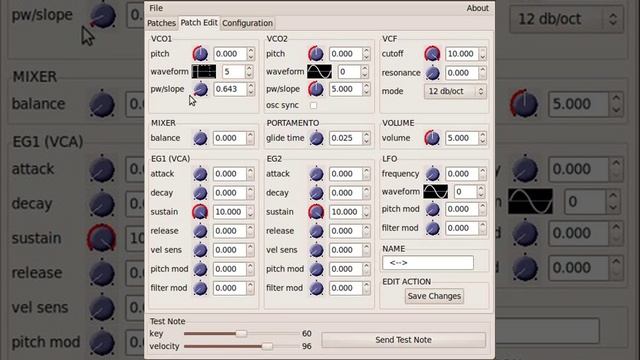Viewport: 640px width, 360px height.
Task: Click the EG2 pitch mod knob
Action: click(316, 269)
